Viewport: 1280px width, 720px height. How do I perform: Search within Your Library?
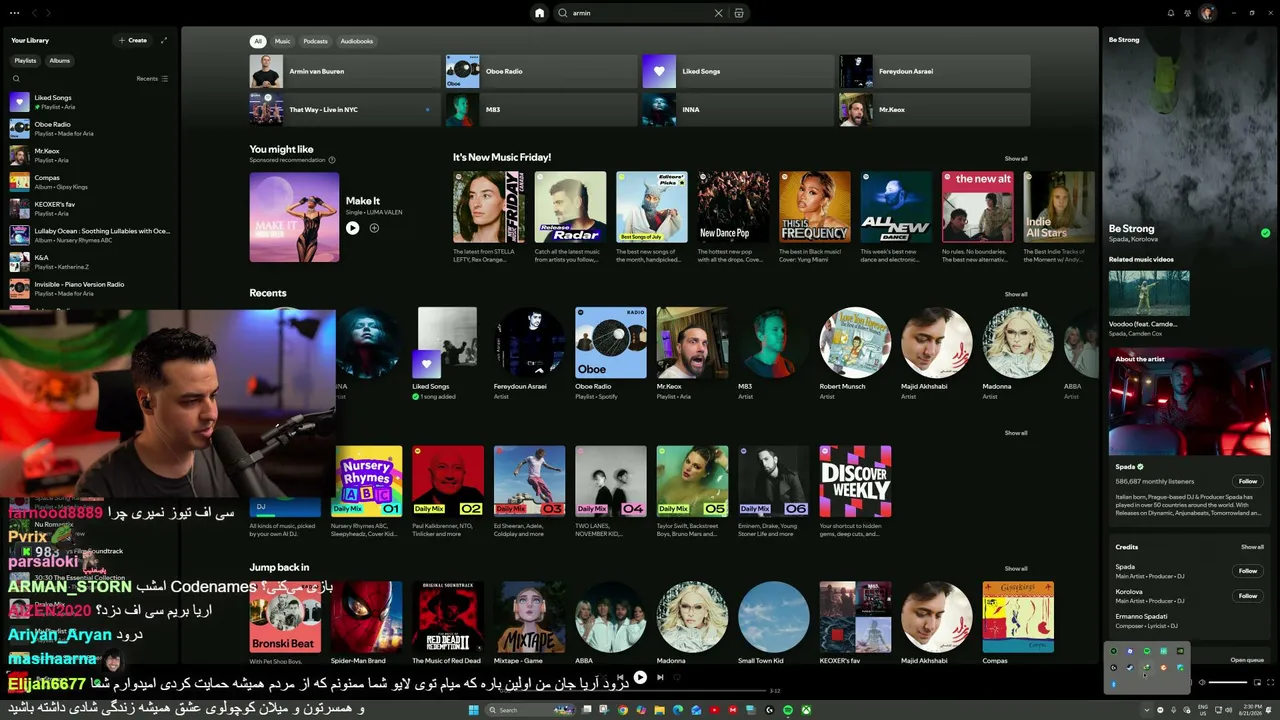tap(16, 78)
